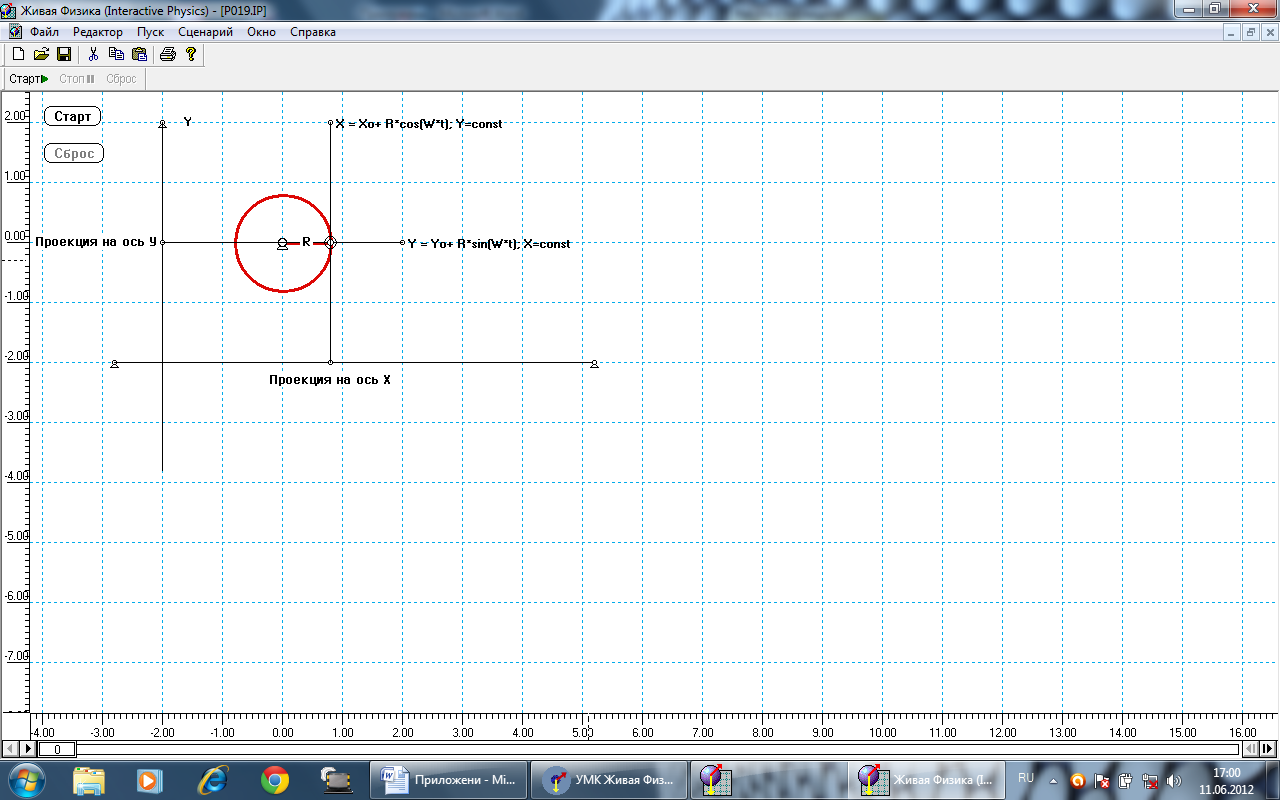Step frame forward next to frame counter
This screenshot has width=1280, height=800.
point(27,748)
